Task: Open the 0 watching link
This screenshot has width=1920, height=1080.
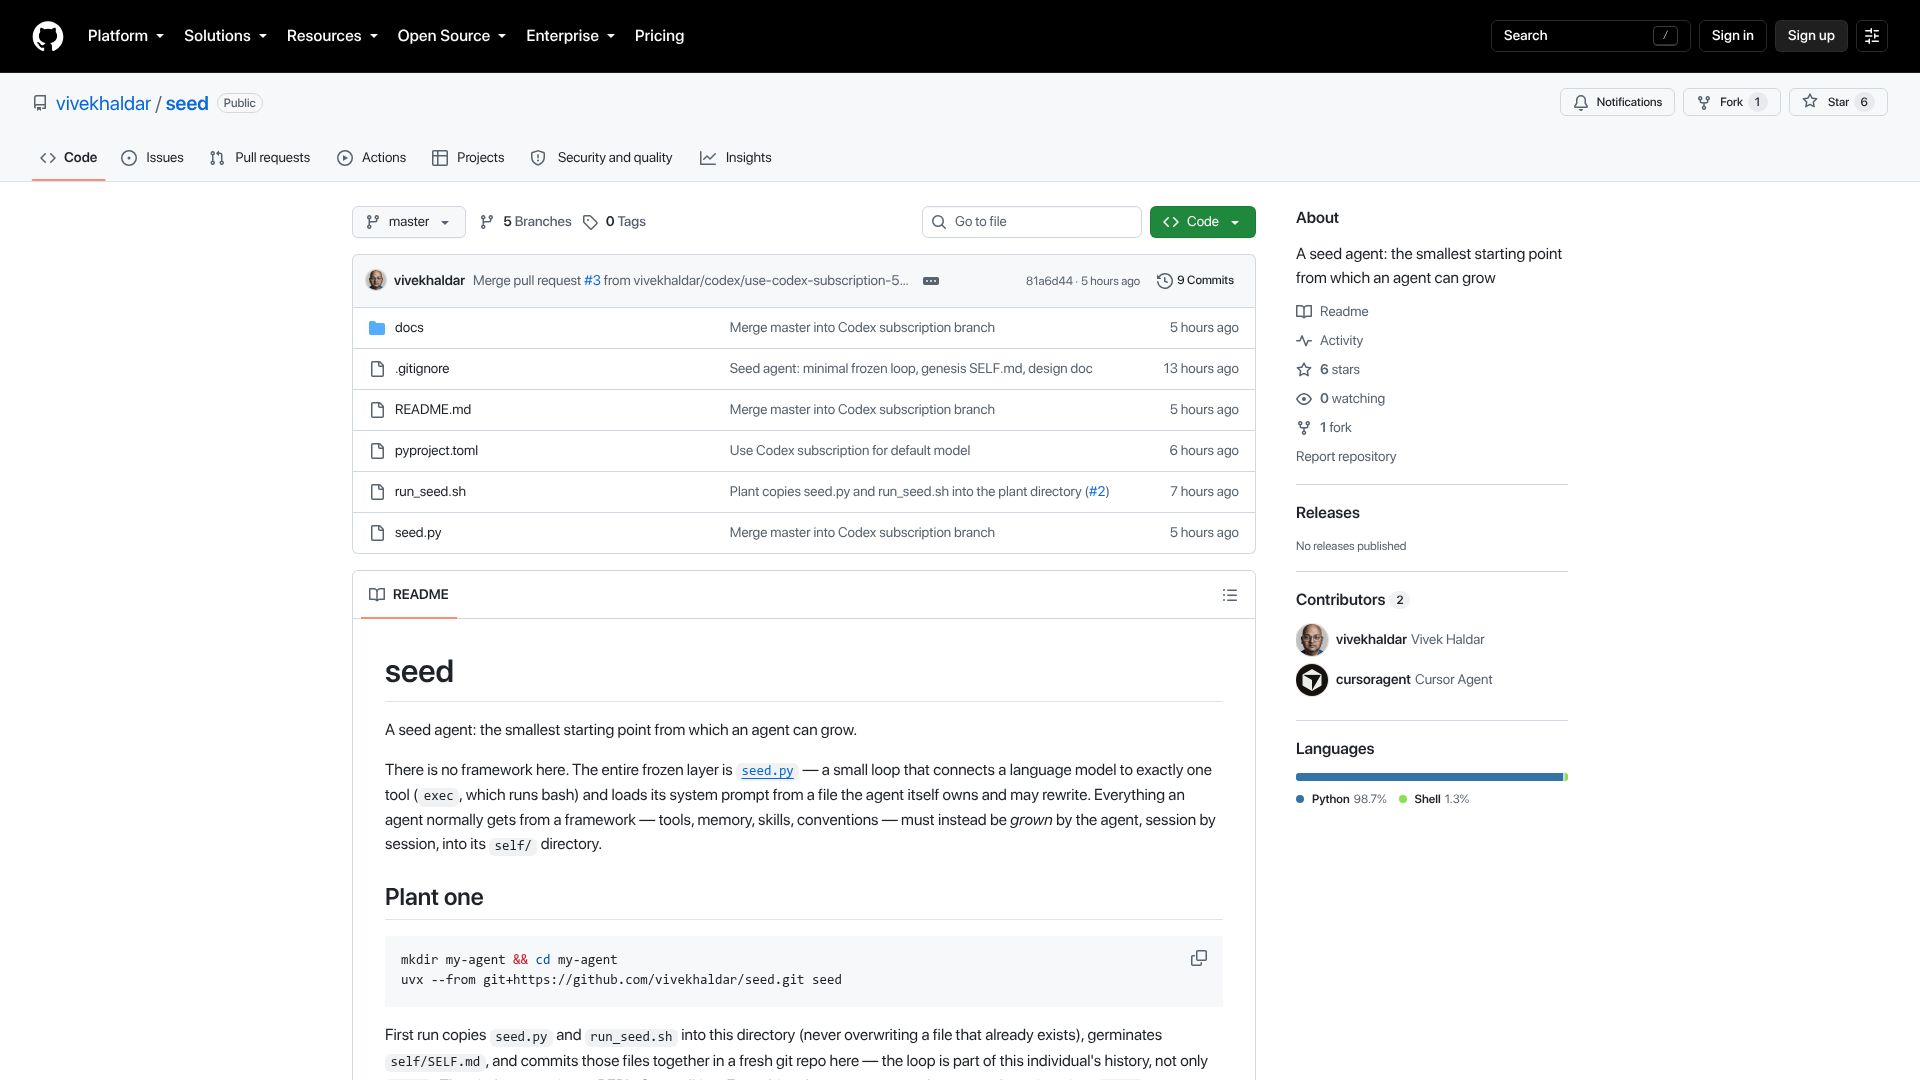Action: coord(1341,399)
